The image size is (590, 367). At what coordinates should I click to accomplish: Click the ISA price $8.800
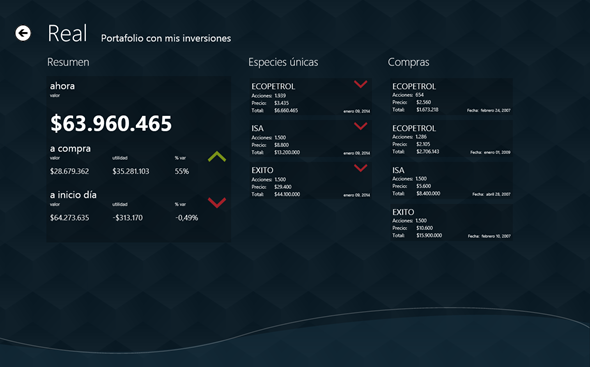click(x=281, y=145)
